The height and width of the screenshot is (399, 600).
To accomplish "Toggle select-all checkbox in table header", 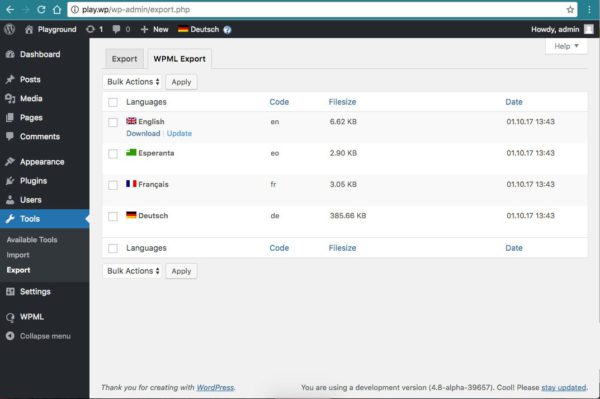I will (x=113, y=102).
